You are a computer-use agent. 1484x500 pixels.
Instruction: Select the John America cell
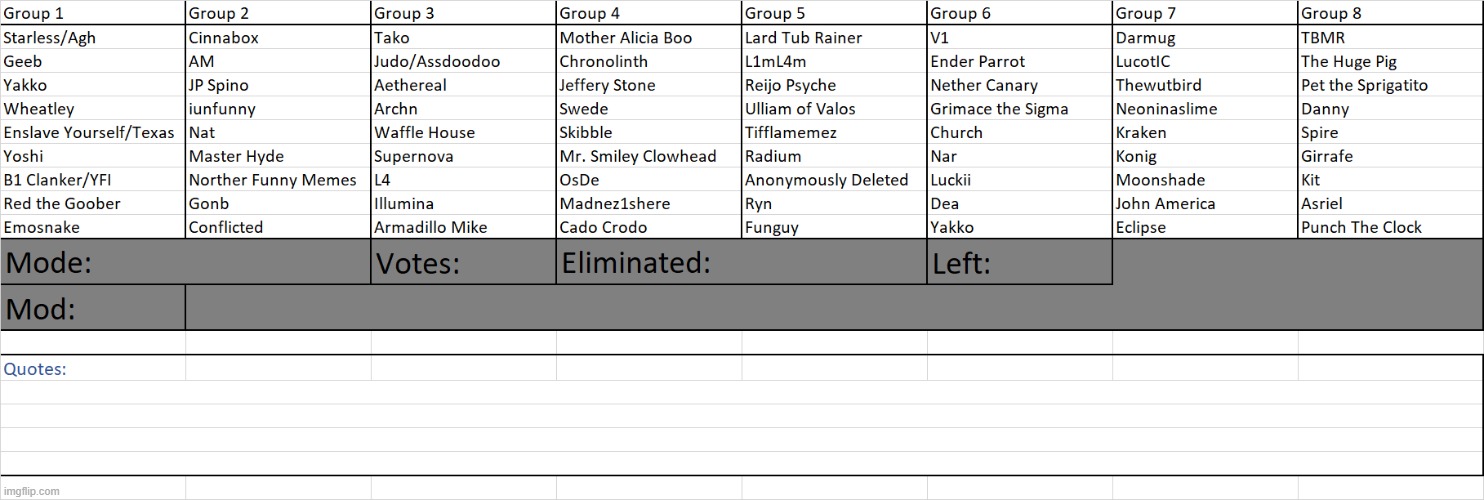pyautogui.click(x=1204, y=203)
